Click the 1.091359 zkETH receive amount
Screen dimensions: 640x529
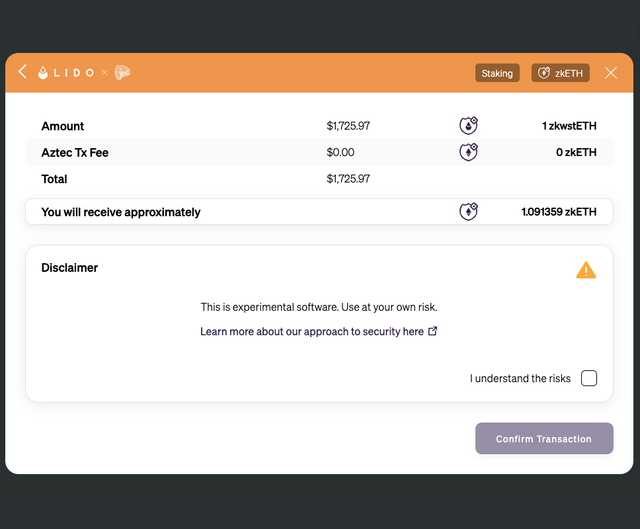coord(559,211)
